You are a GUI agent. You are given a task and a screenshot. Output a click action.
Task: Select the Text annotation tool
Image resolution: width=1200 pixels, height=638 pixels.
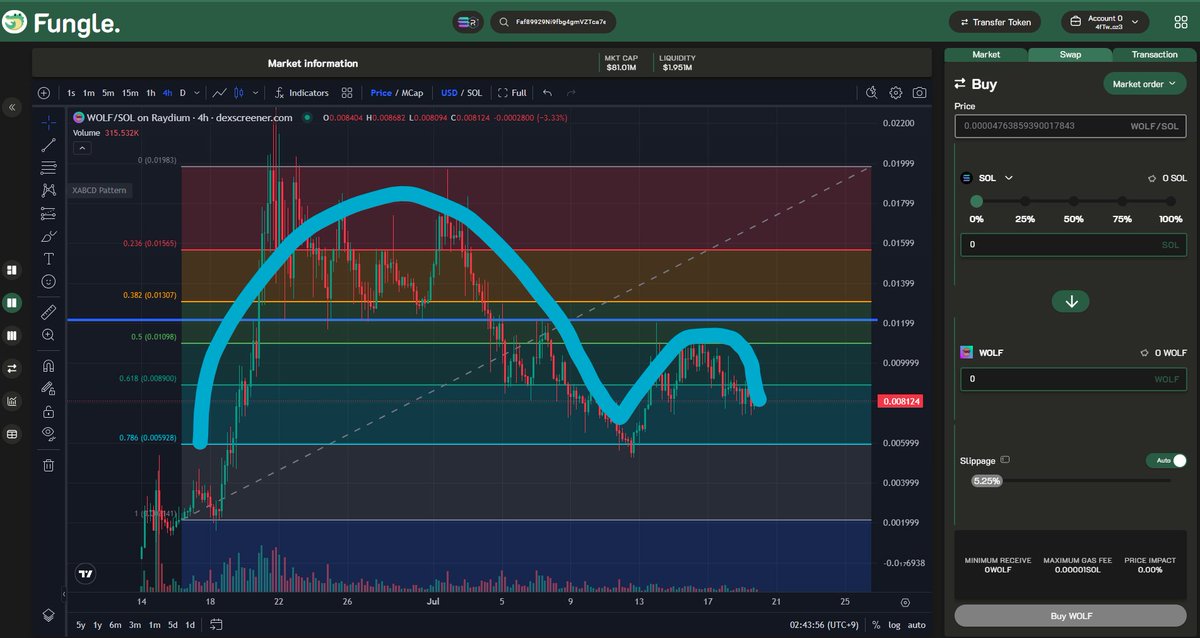pos(48,259)
